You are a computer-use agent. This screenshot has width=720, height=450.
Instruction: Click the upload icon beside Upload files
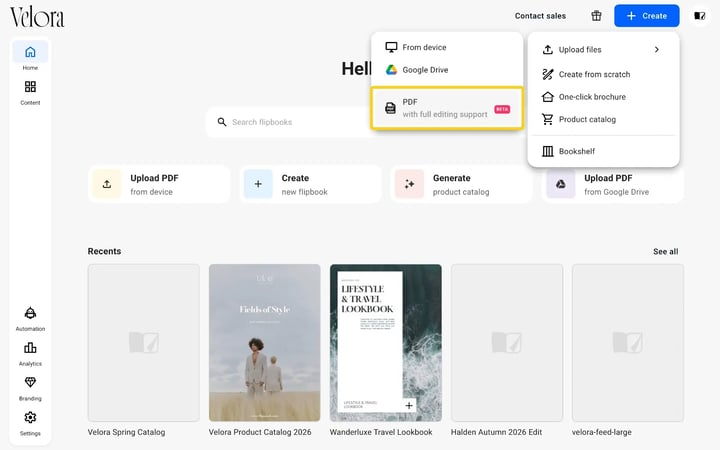tap(547, 50)
